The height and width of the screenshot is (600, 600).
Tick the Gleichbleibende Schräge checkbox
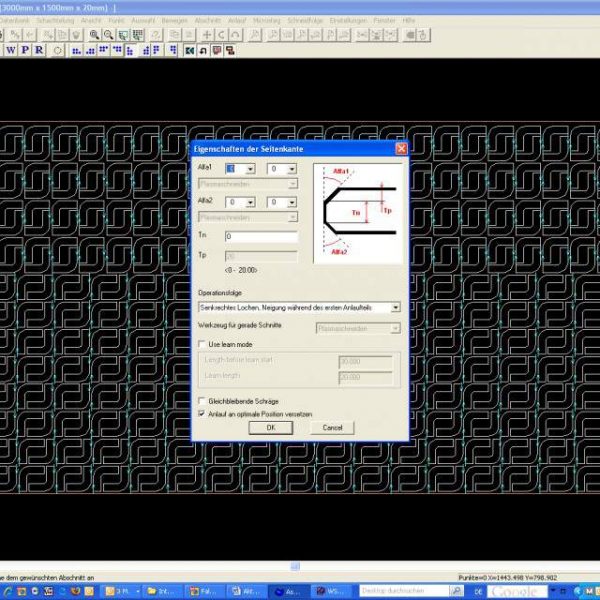[x=202, y=401]
